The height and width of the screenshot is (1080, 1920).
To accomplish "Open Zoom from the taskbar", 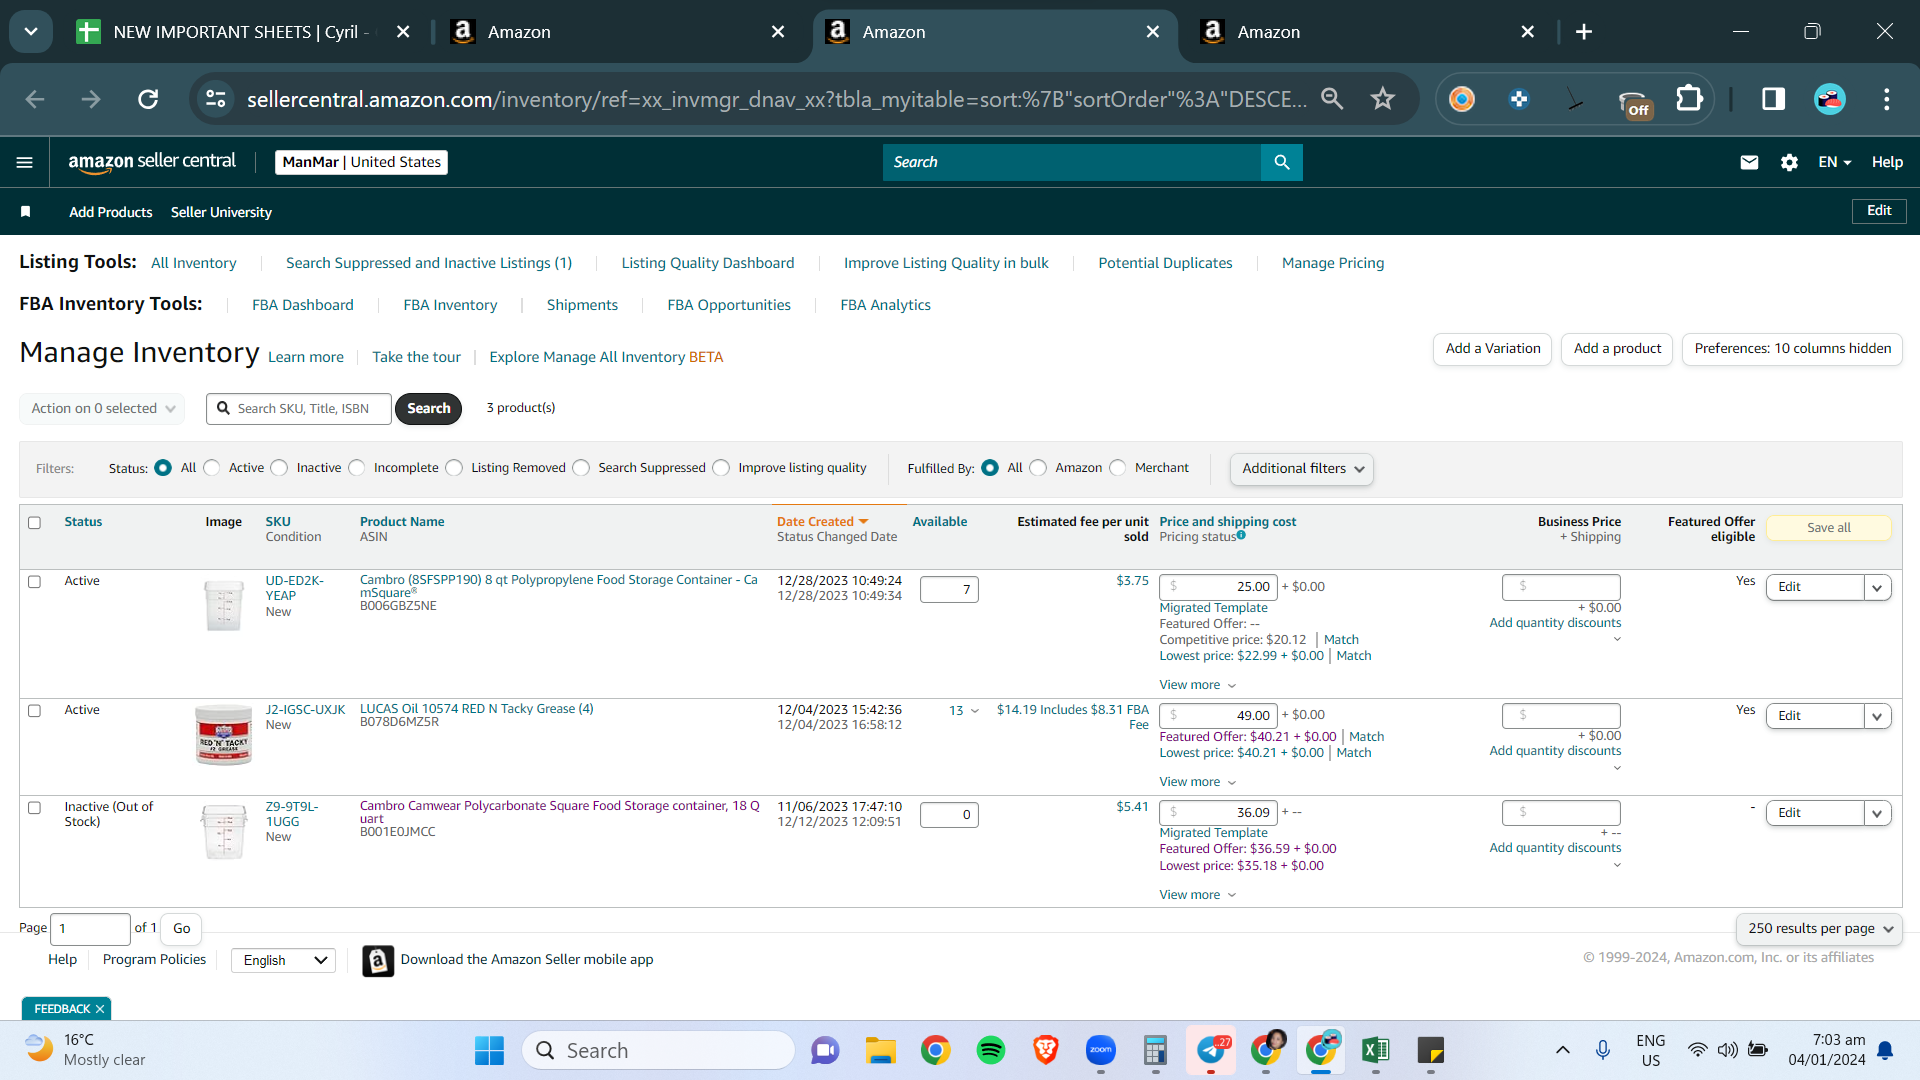I will (x=1101, y=1050).
